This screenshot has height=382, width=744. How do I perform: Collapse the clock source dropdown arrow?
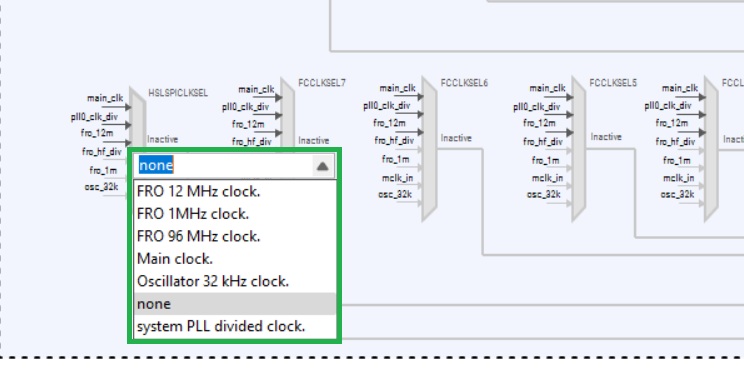click(x=323, y=166)
